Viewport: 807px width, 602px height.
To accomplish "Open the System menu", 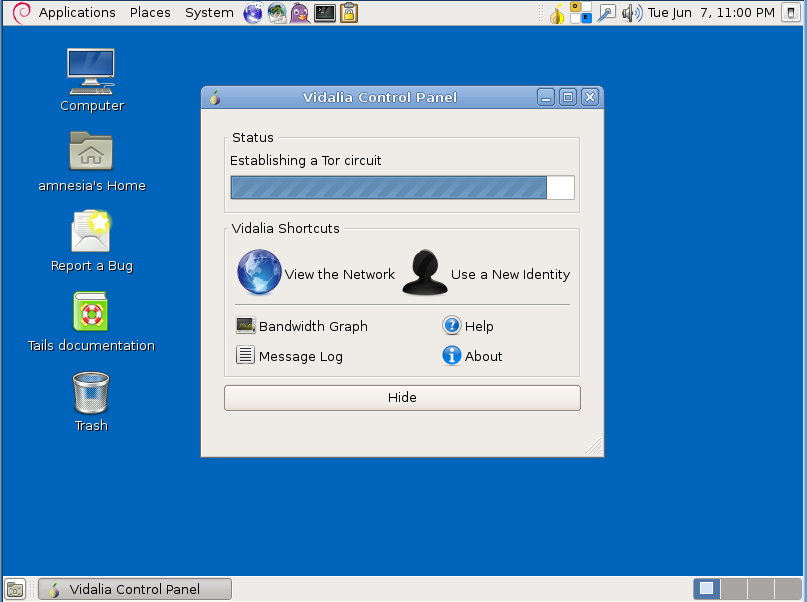I will (209, 12).
